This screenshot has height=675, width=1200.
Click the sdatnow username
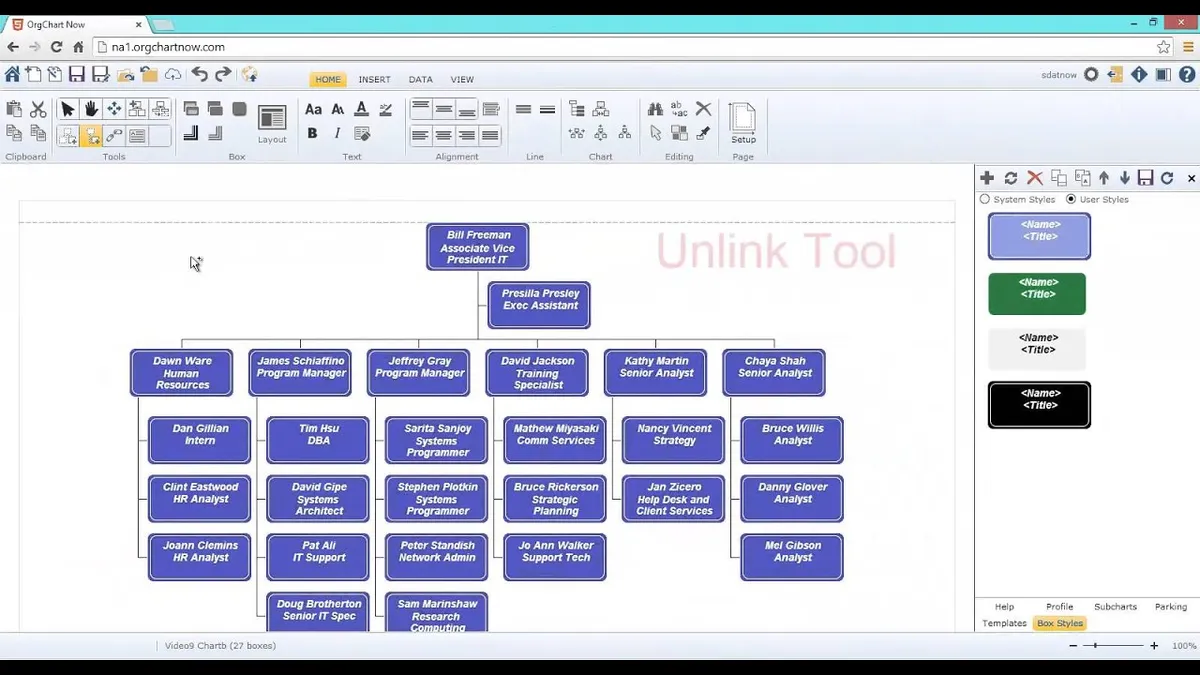1059,75
